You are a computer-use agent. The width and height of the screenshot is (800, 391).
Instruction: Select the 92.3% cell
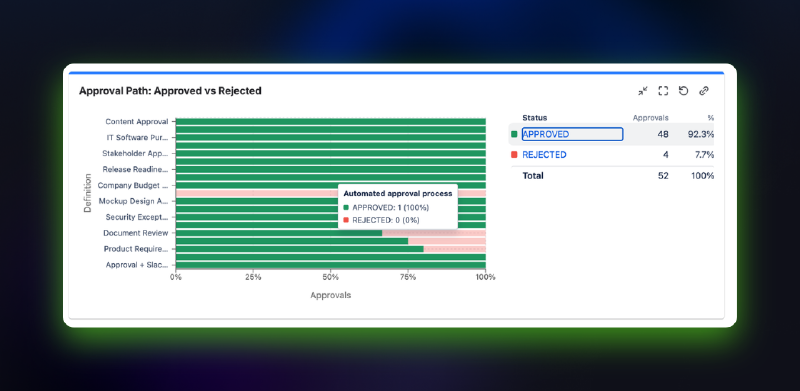click(x=701, y=134)
